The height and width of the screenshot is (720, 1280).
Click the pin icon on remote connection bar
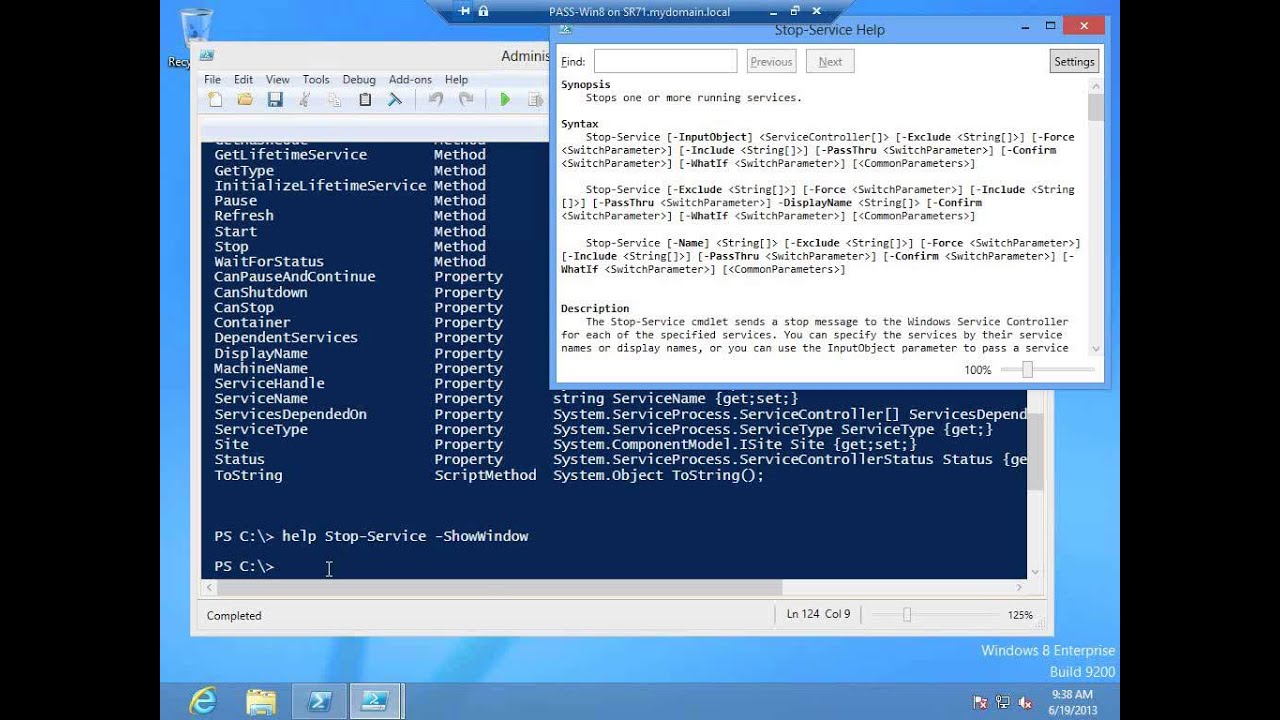[x=463, y=12]
